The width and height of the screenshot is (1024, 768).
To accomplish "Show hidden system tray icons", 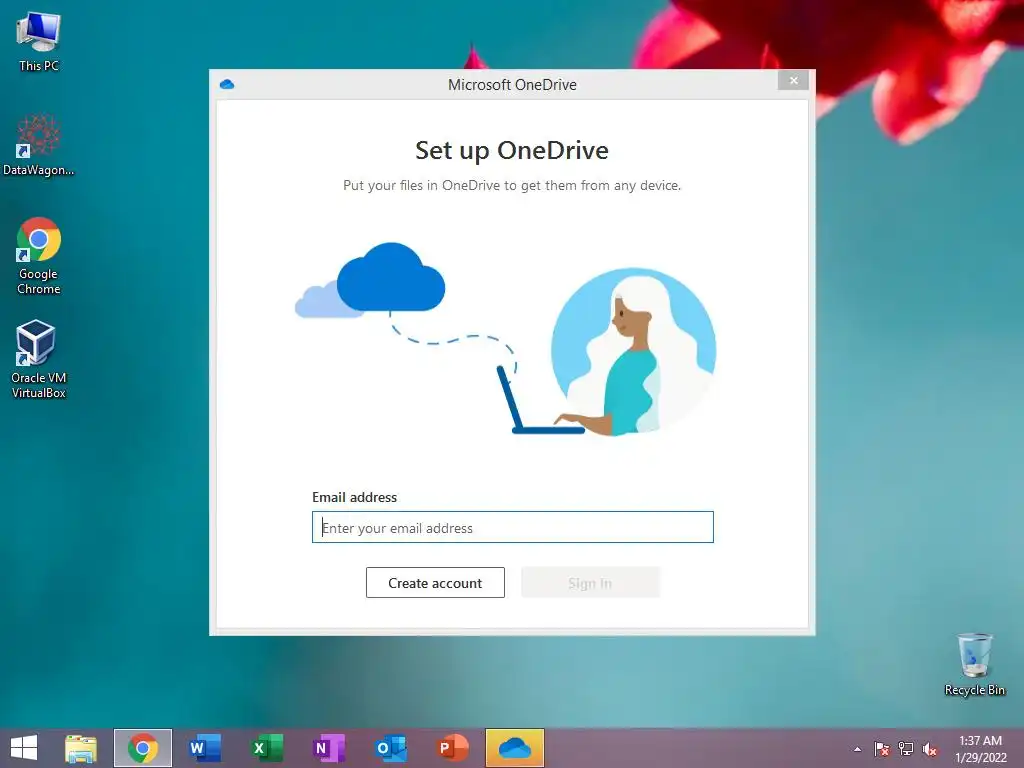I will point(857,749).
